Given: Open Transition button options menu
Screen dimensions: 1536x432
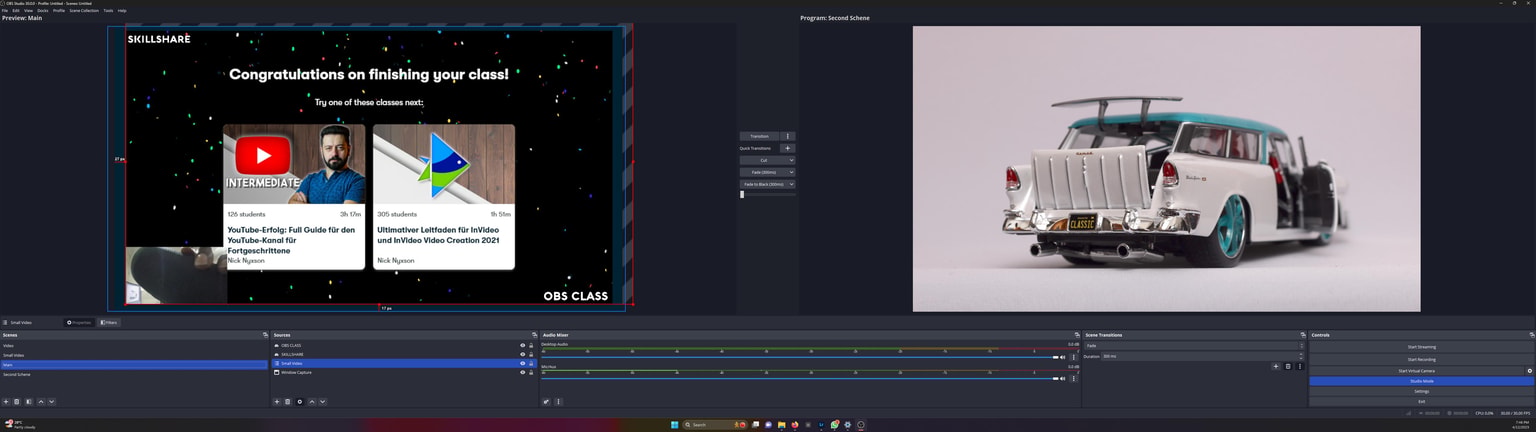Looking at the screenshot, I should [x=787, y=136].
